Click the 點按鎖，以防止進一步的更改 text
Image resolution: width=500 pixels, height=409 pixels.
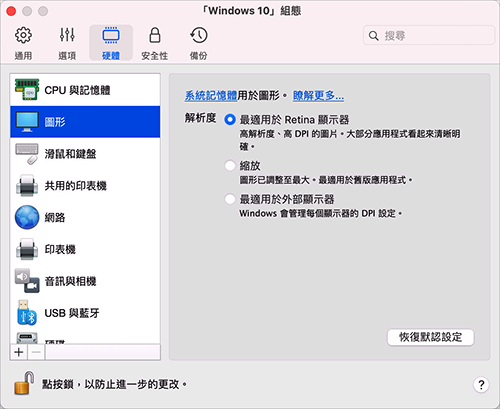[x=114, y=384]
